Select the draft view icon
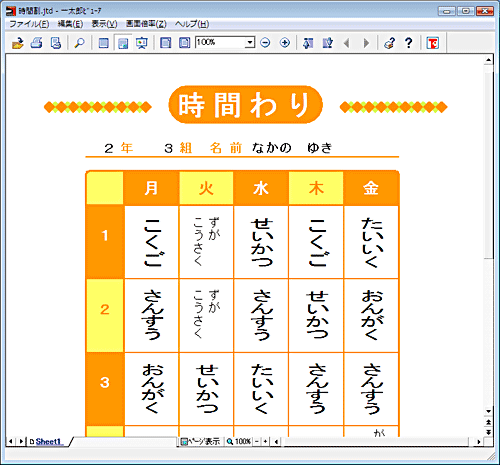 pos(104,43)
